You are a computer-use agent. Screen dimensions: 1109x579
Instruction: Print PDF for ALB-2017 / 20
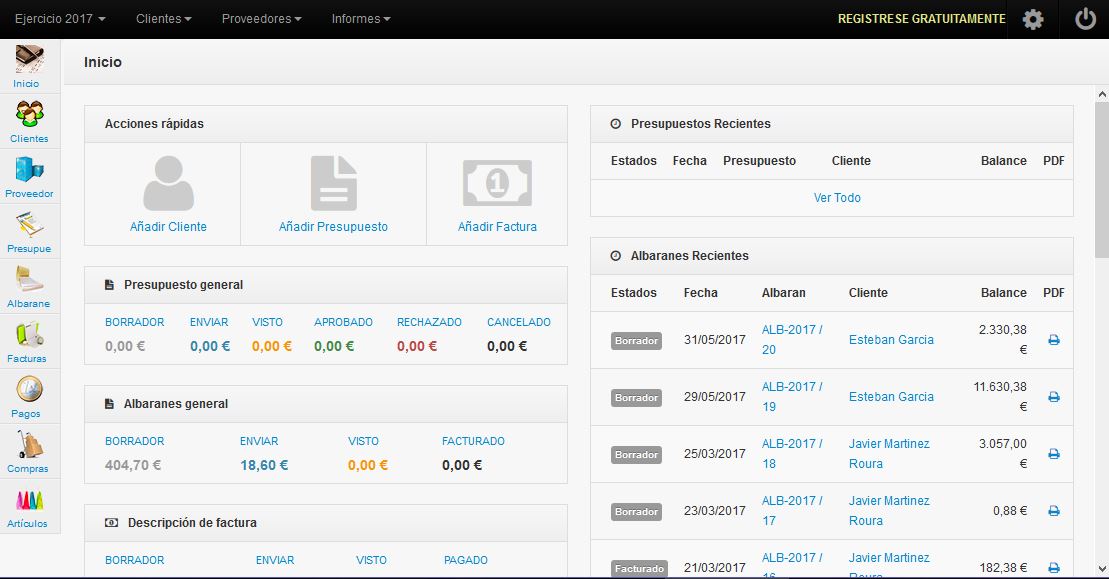click(1054, 340)
